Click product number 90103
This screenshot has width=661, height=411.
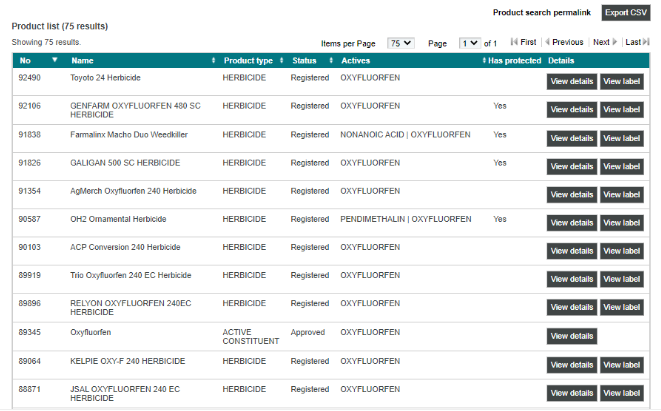pos(30,247)
